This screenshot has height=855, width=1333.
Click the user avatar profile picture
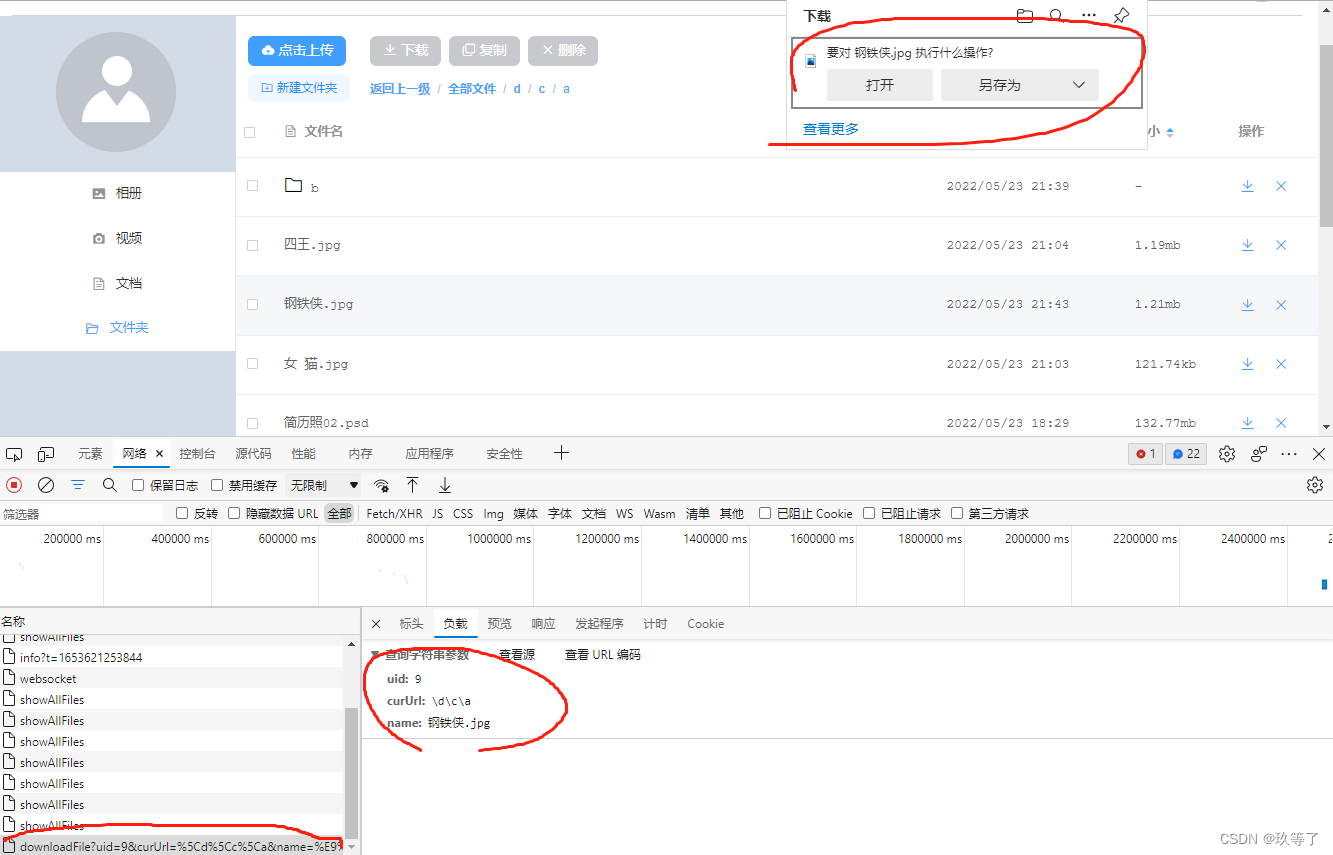[x=116, y=91]
